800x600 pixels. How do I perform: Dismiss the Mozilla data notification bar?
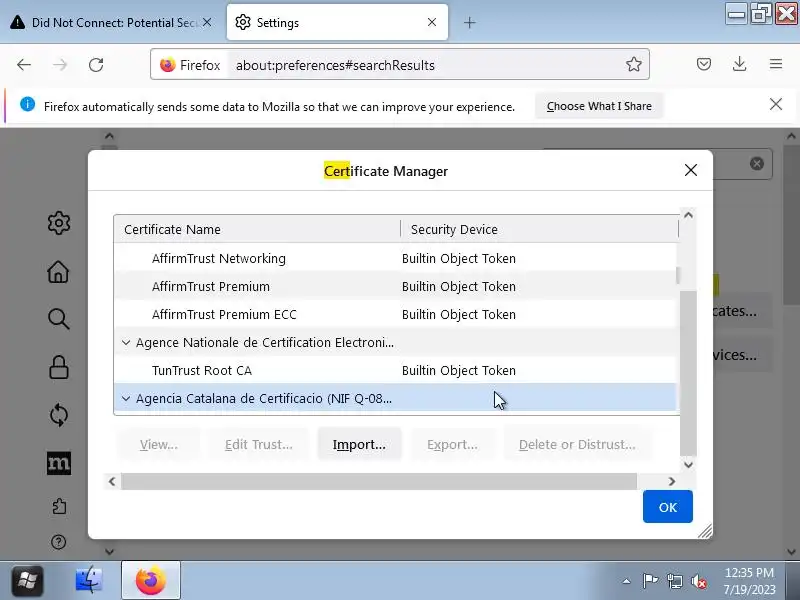click(776, 105)
